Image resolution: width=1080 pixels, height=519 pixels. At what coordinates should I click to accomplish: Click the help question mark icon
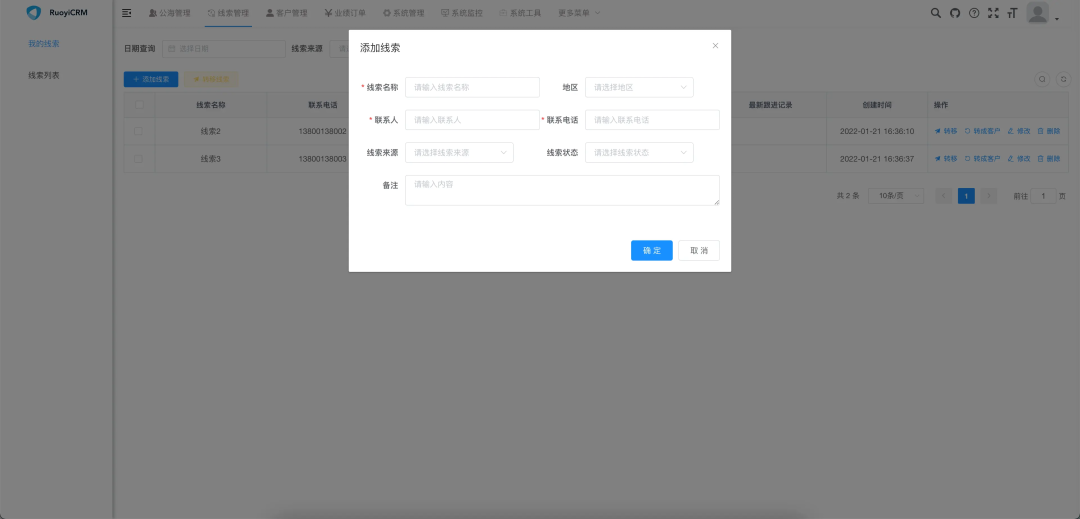coord(974,13)
